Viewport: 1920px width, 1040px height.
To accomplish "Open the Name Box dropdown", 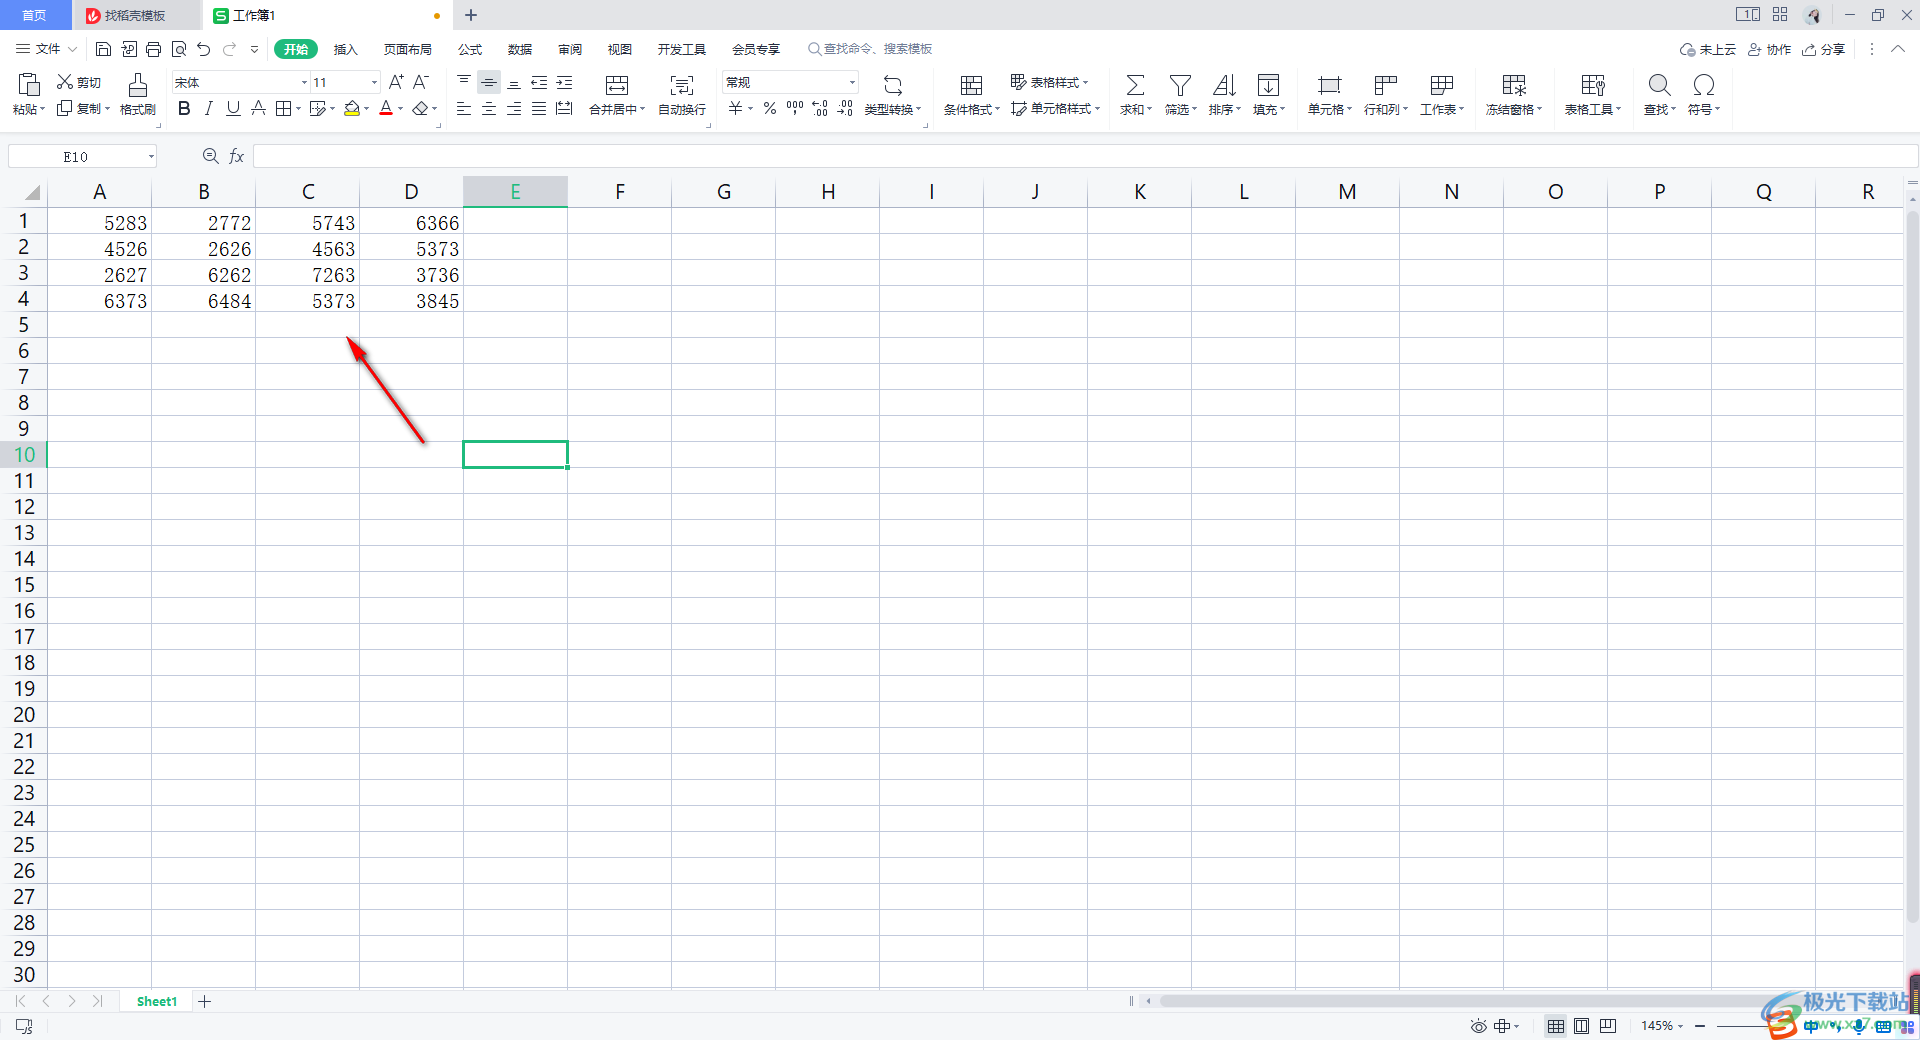I will pyautogui.click(x=151, y=156).
